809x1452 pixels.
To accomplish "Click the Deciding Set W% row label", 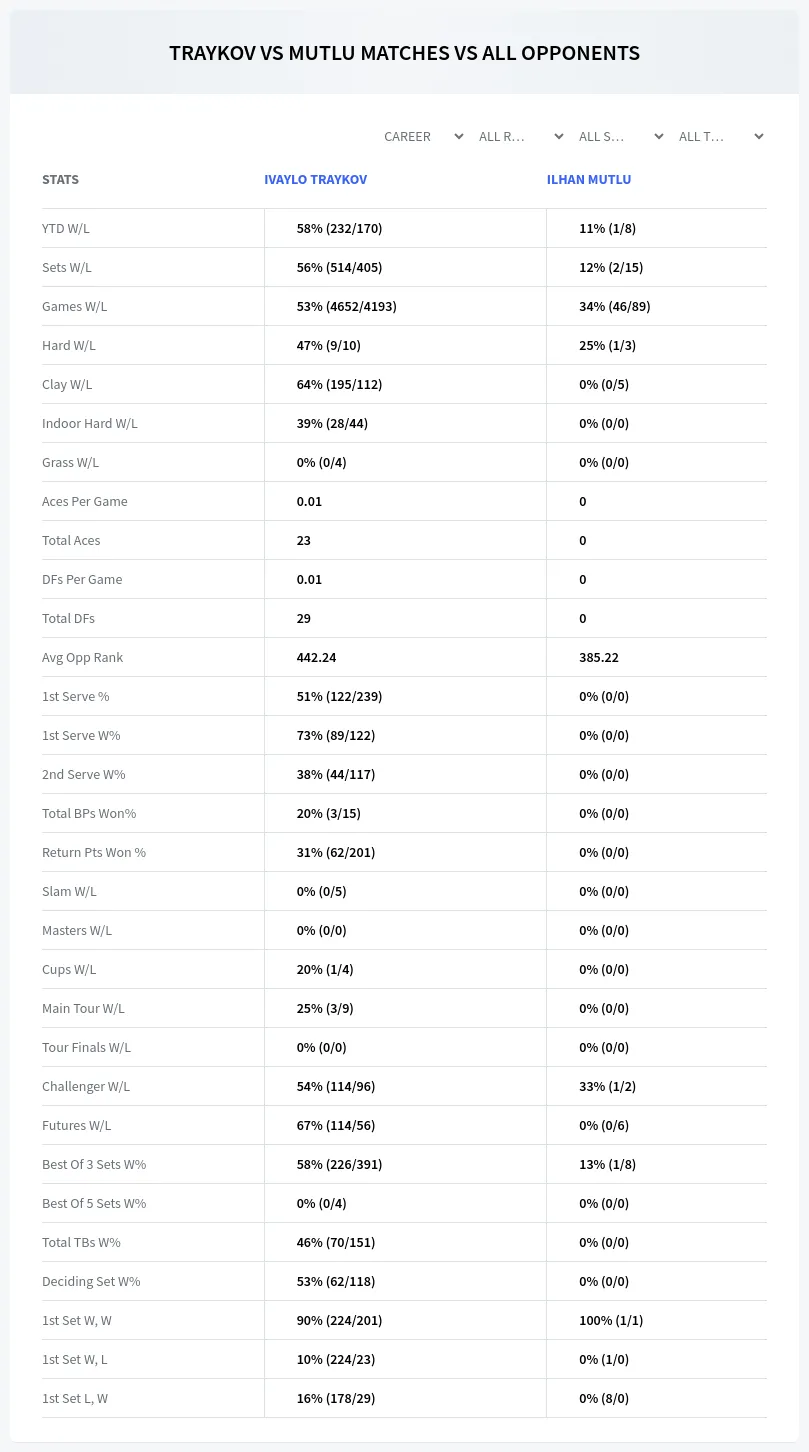I will coord(91,1281).
